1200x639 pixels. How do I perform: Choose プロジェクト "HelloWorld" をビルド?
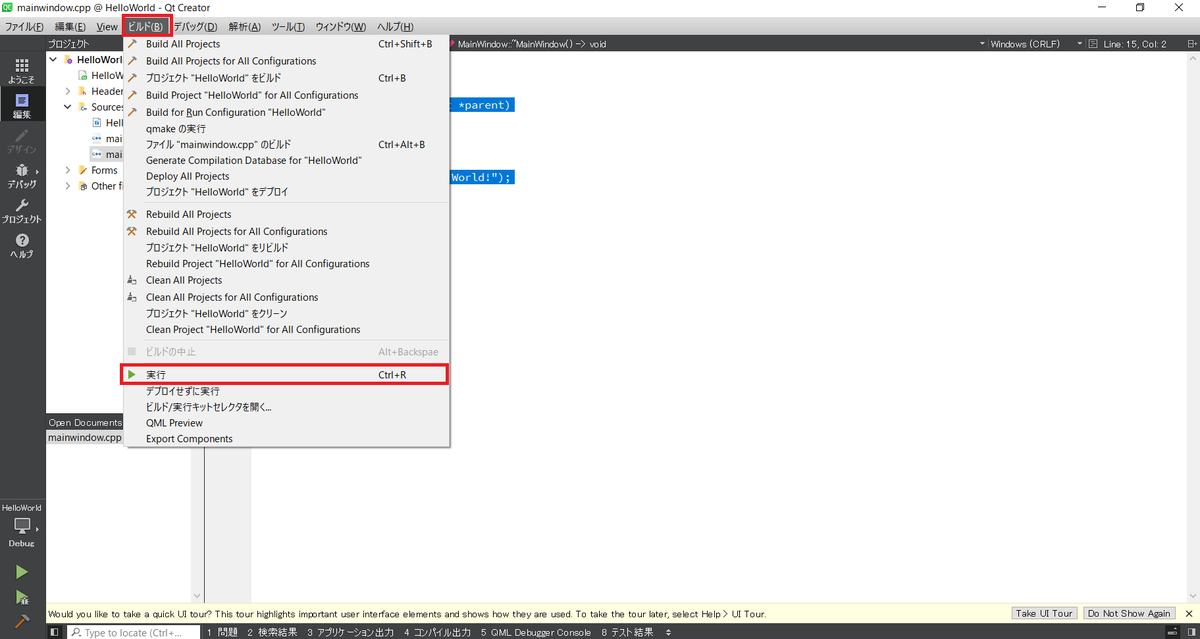coord(286,78)
